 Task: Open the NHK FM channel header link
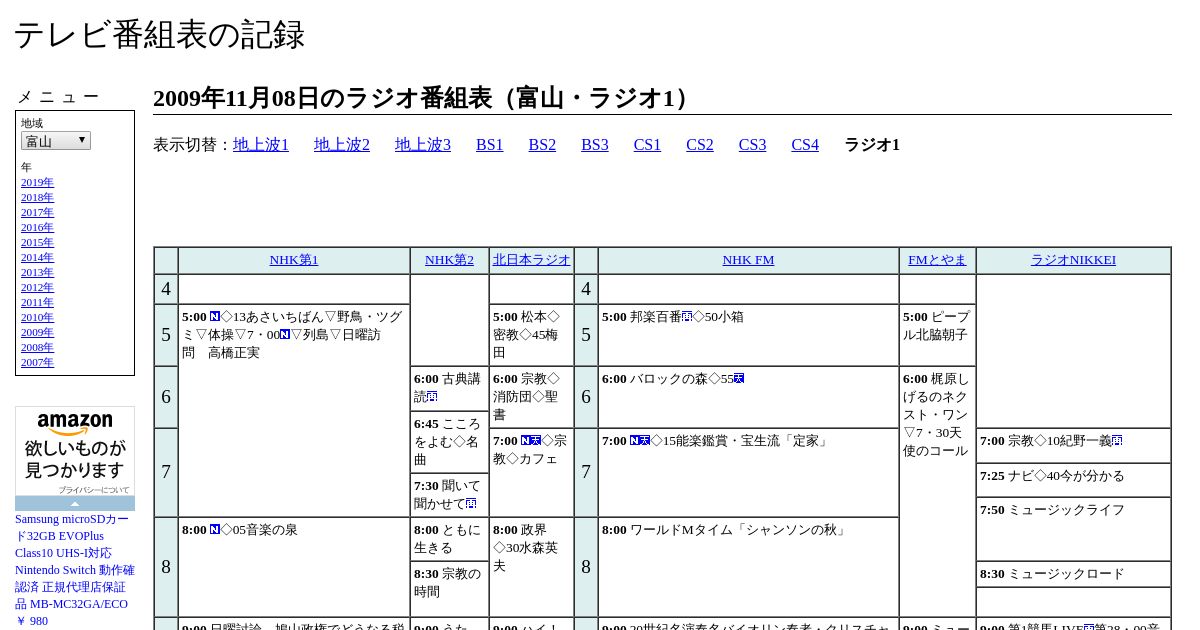[748, 260]
